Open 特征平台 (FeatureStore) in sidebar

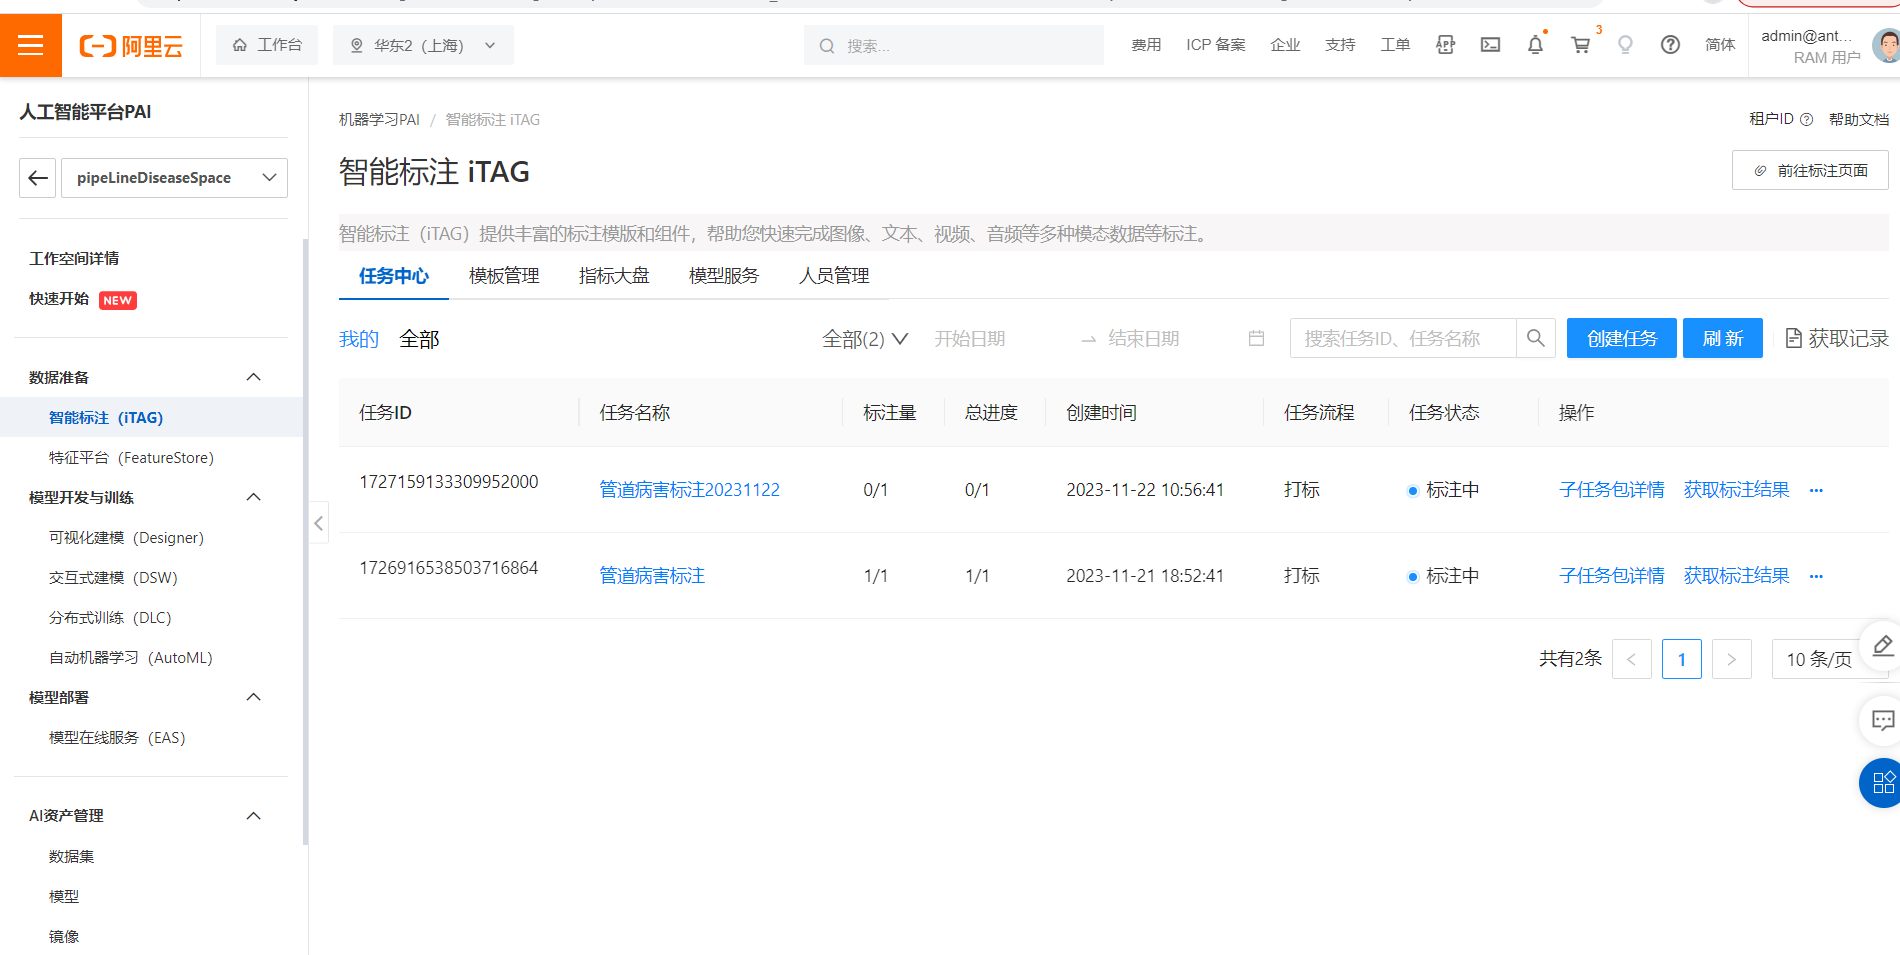click(x=132, y=457)
